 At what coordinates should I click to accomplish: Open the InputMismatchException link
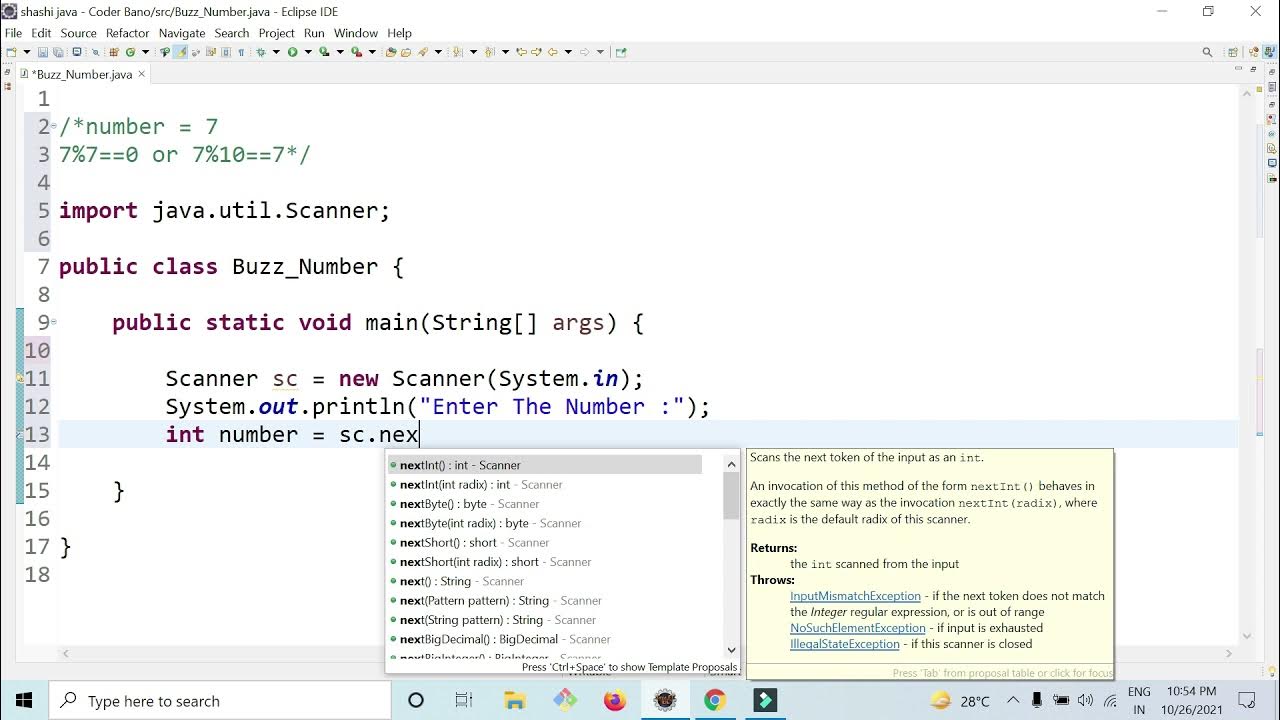[x=855, y=596]
